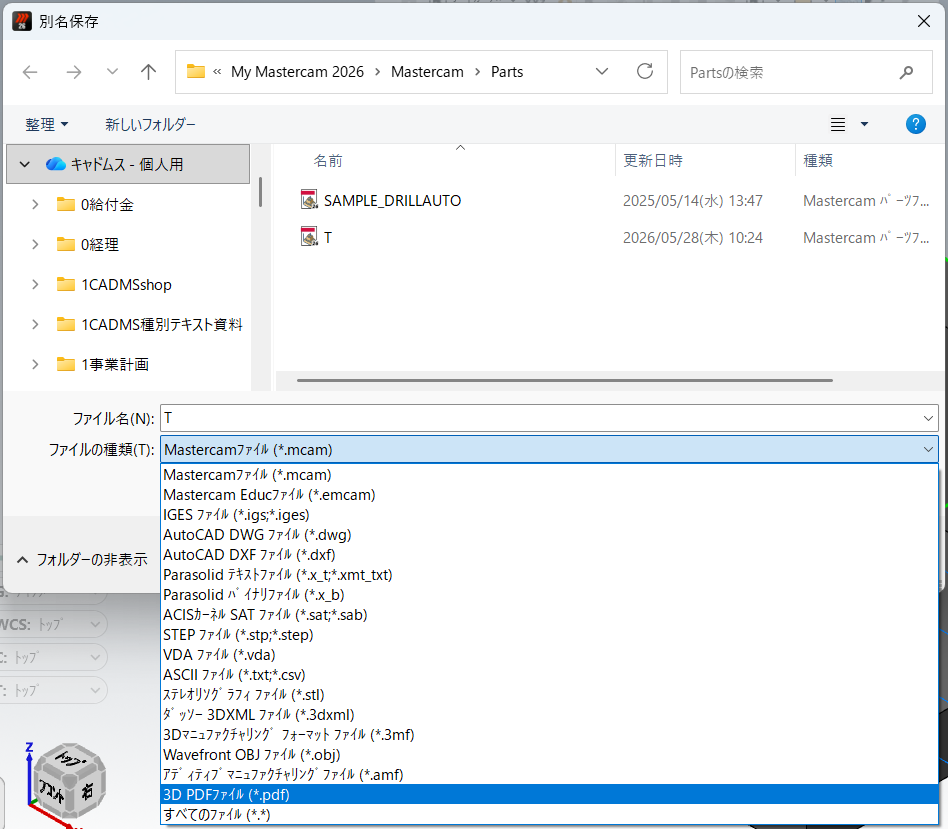Choose 3Dマニュファクチャリング フォーマット (*.3mf)

[549, 734]
